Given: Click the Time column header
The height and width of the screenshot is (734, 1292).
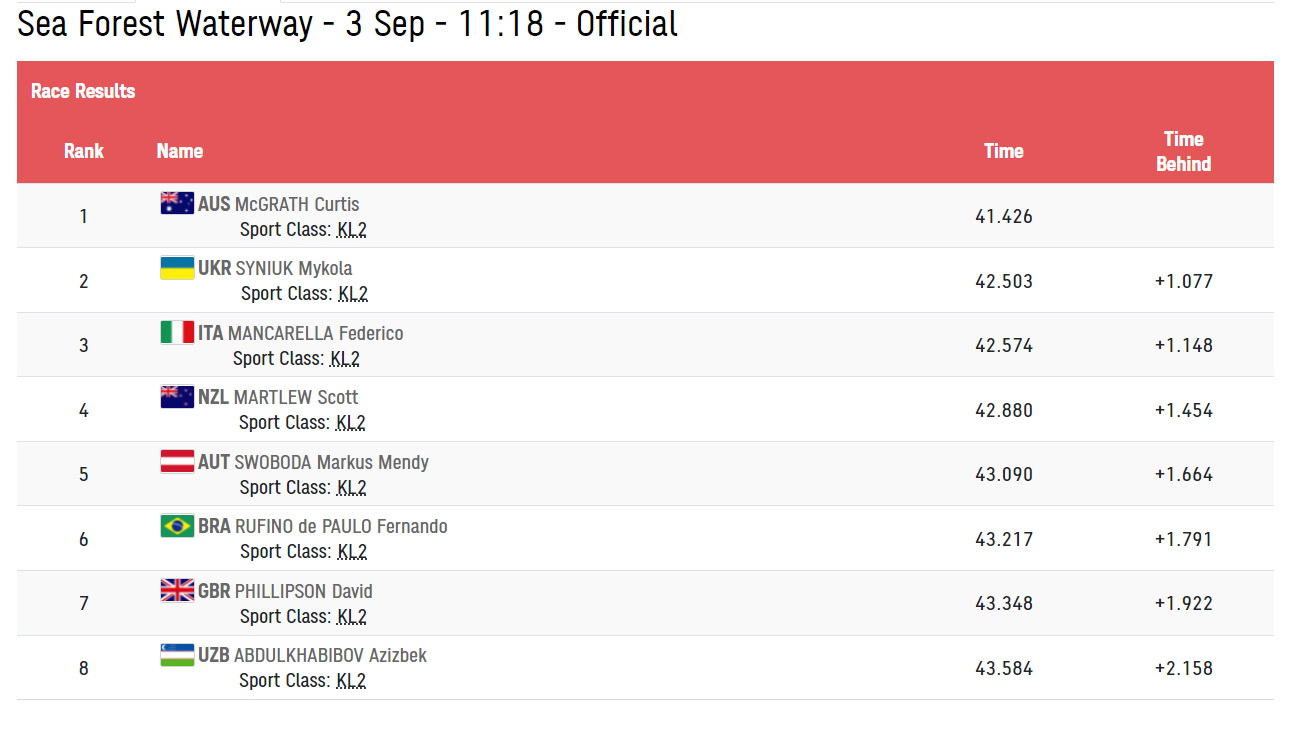Looking at the screenshot, I should click(1004, 151).
